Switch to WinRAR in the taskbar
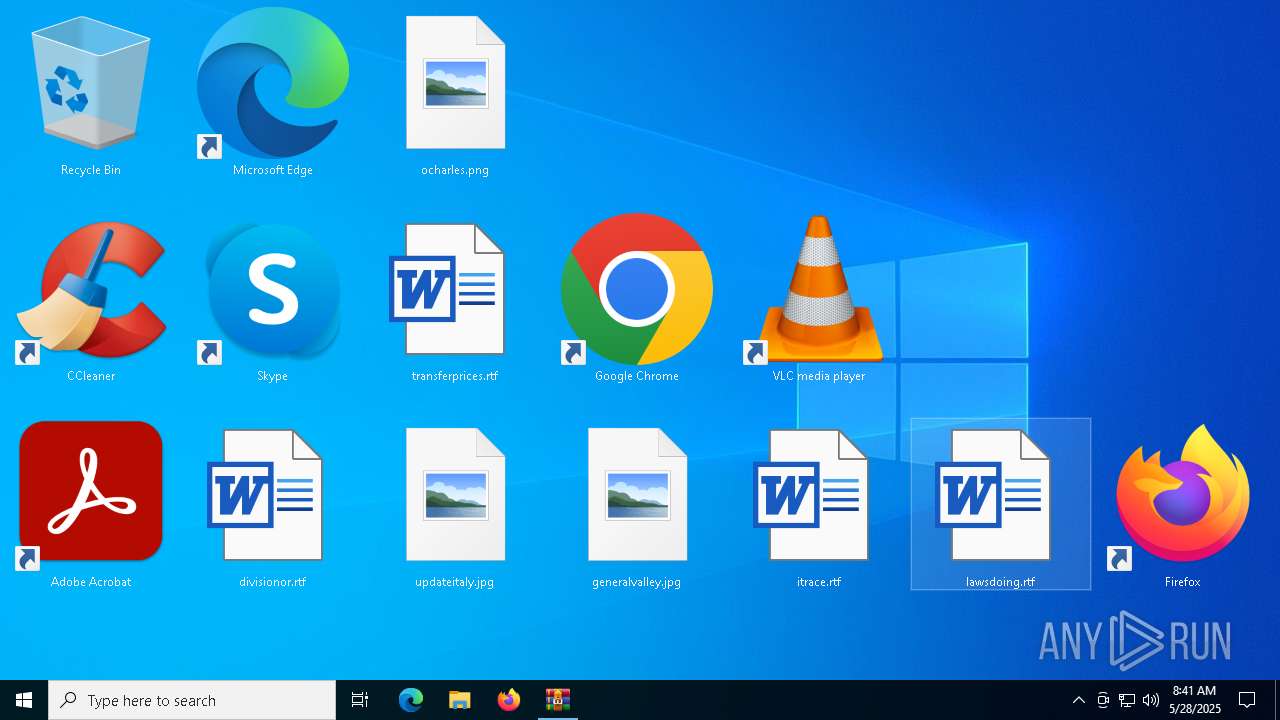Image resolution: width=1280 pixels, height=720 pixels. (558, 700)
